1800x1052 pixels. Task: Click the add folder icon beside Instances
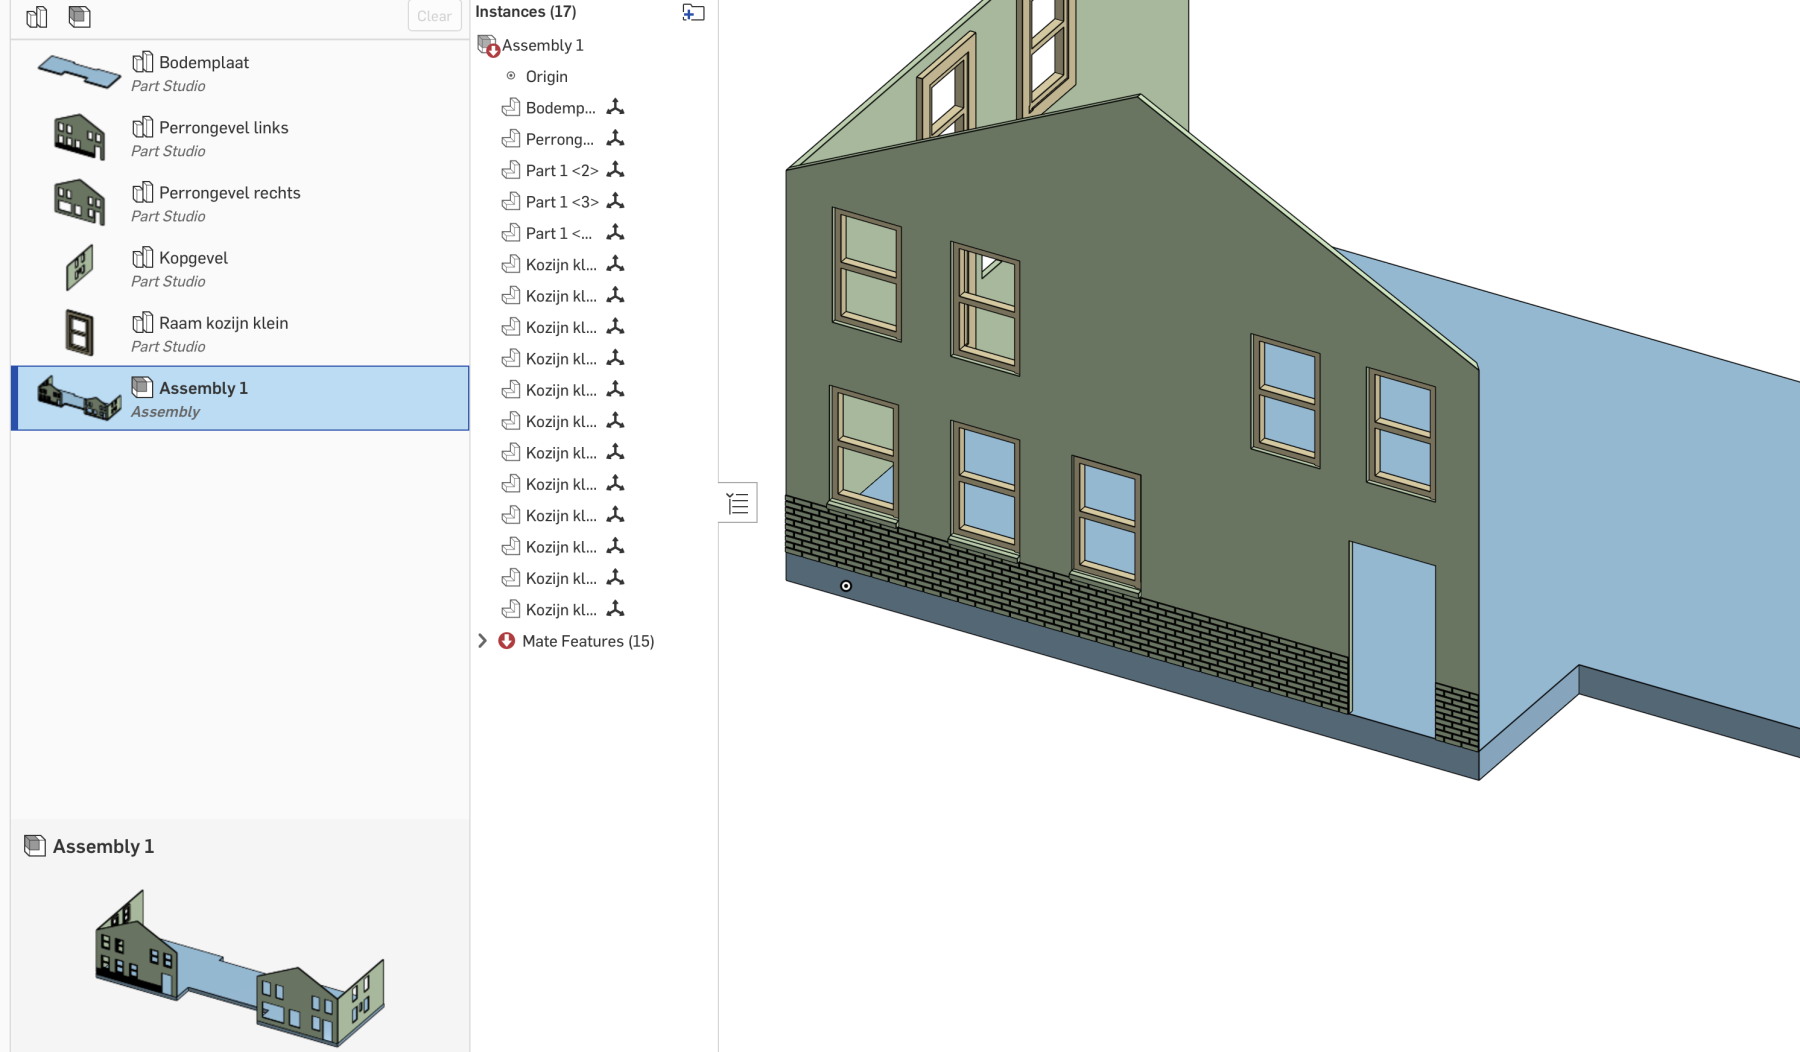(693, 13)
